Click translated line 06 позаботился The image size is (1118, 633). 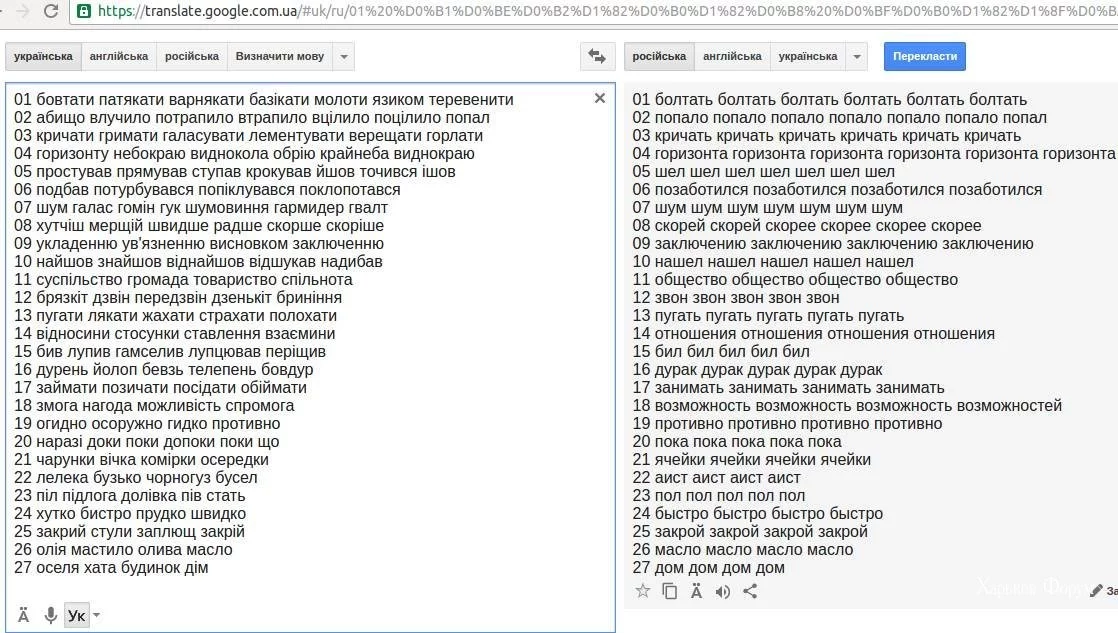coord(837,190)
